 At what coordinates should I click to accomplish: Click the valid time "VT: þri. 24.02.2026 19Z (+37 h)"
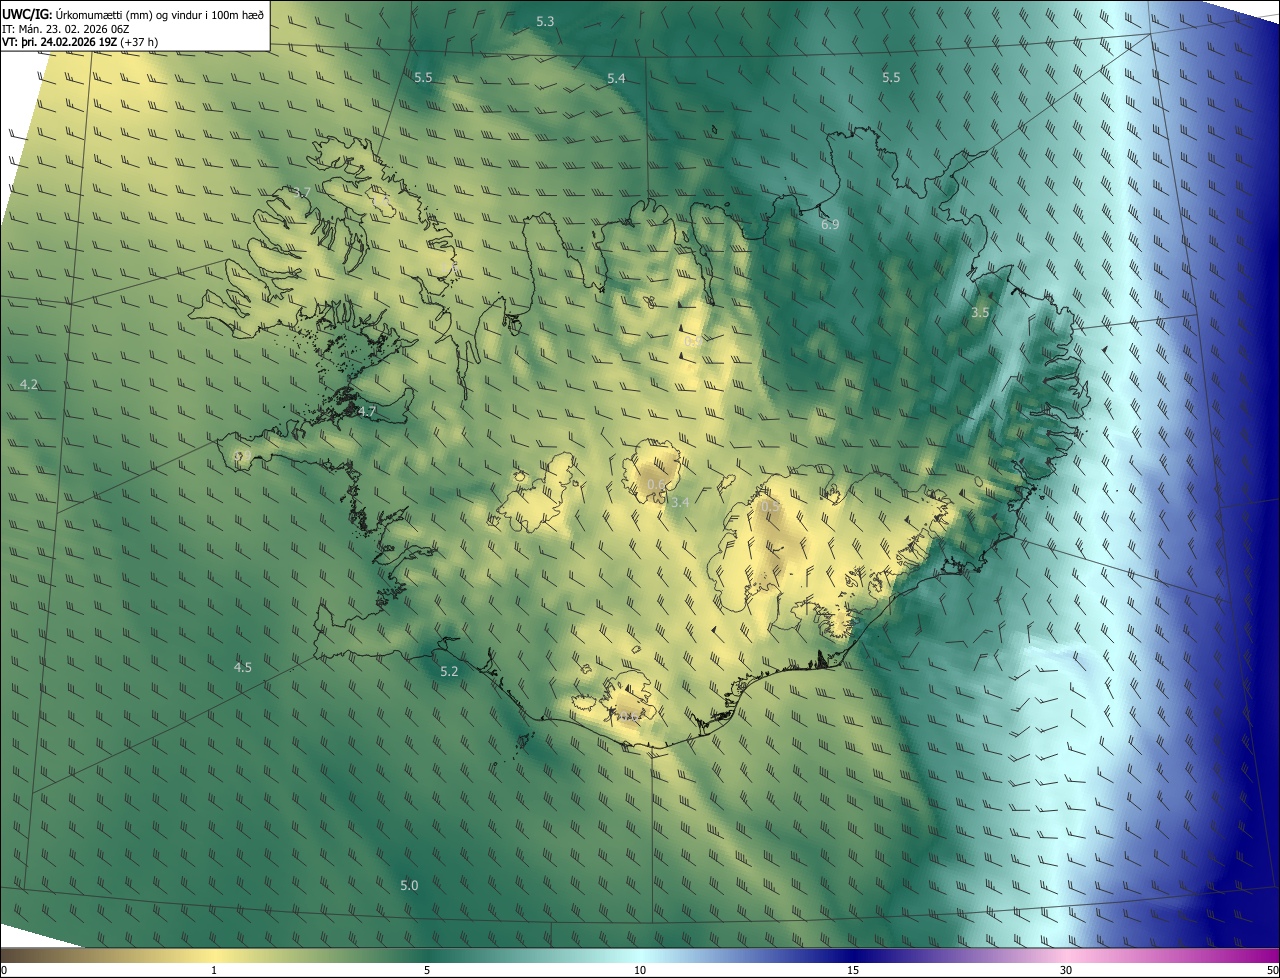pyautogui.click(x=80, y=42)
